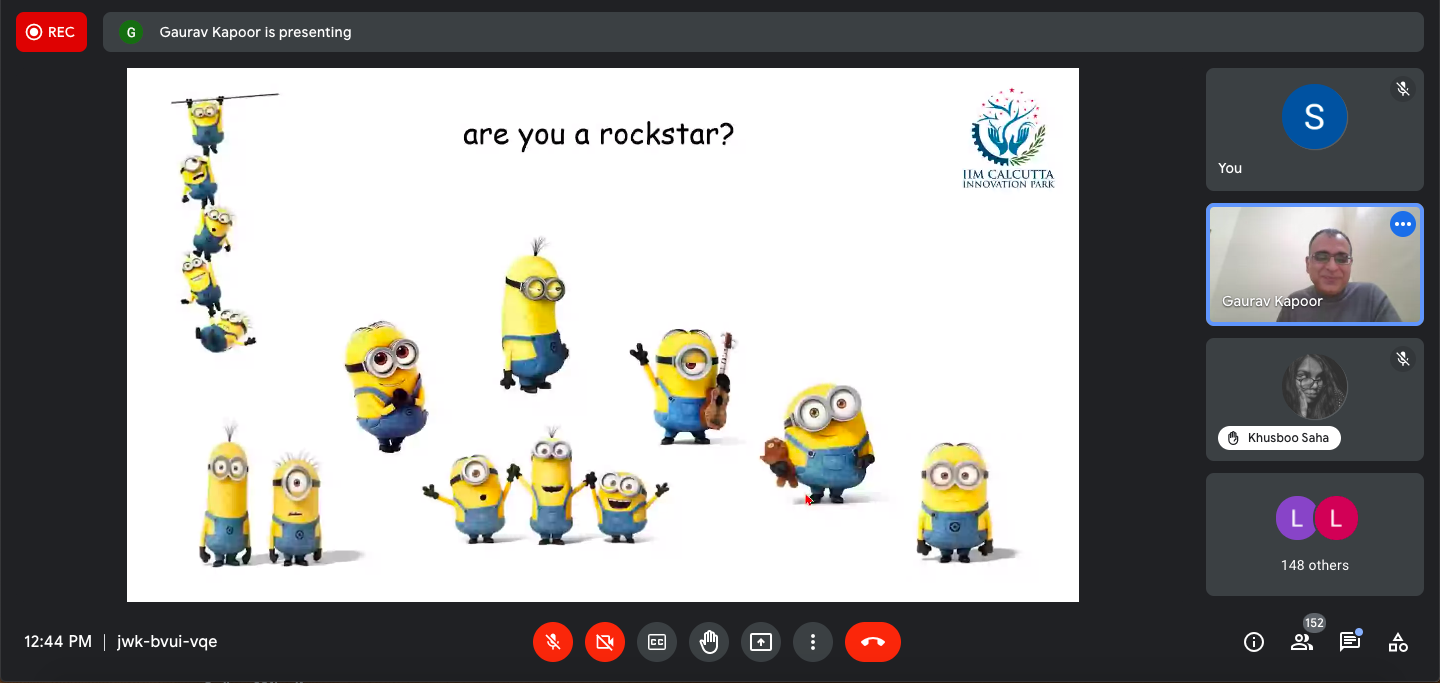Leave the call
The height and width of the screenshot is (683, 1440).
click(872, 642)
